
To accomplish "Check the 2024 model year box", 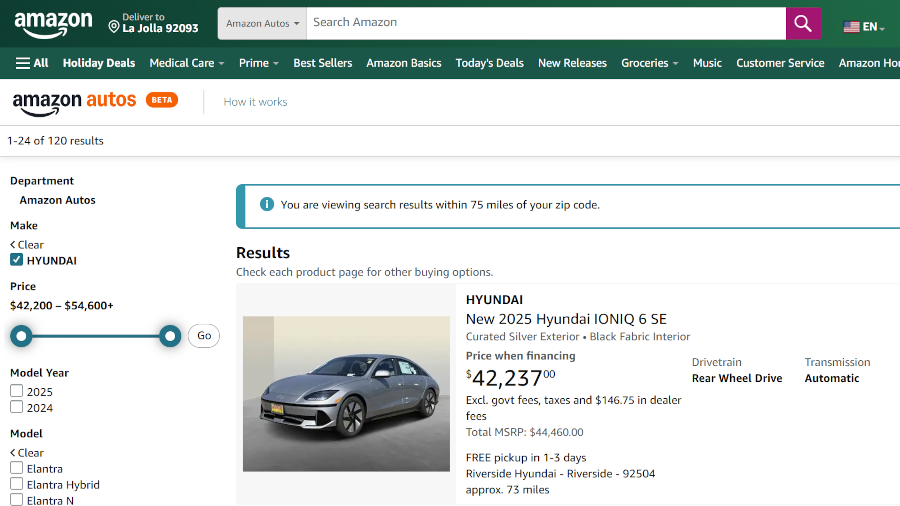I will [x=17, y=407].
